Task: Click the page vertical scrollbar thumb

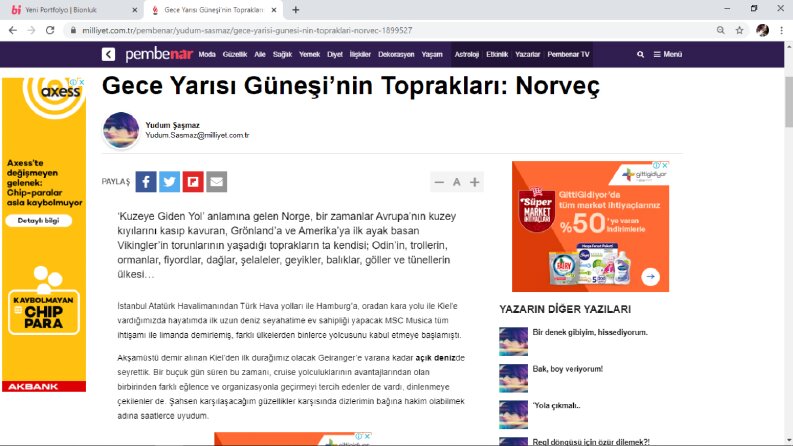Action: coord(788,101)
